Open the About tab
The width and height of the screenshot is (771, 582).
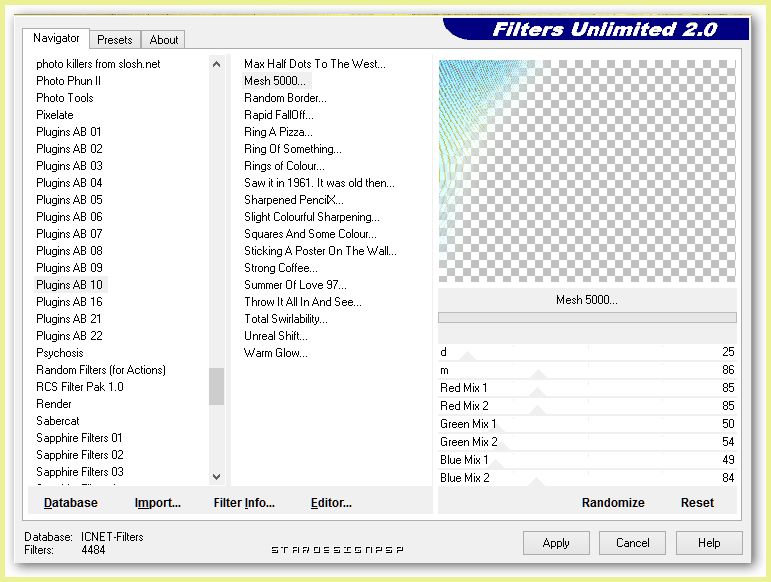point(163,40)
